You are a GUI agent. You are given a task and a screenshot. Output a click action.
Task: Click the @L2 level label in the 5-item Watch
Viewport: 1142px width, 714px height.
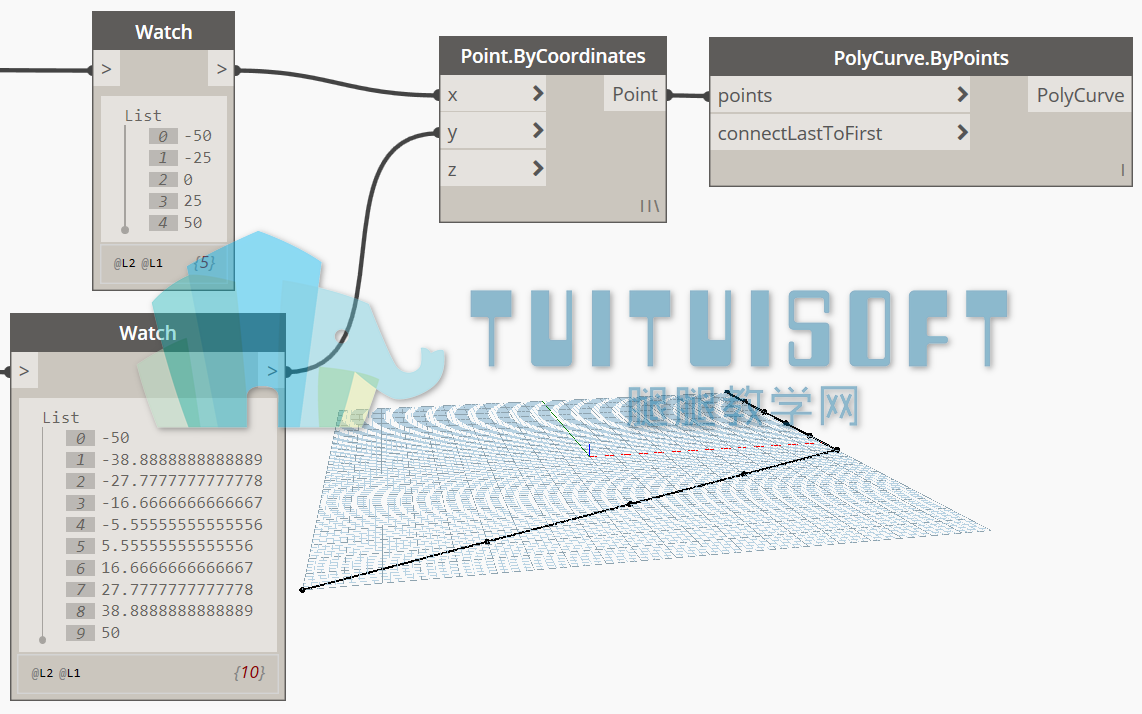pos(125,263)
